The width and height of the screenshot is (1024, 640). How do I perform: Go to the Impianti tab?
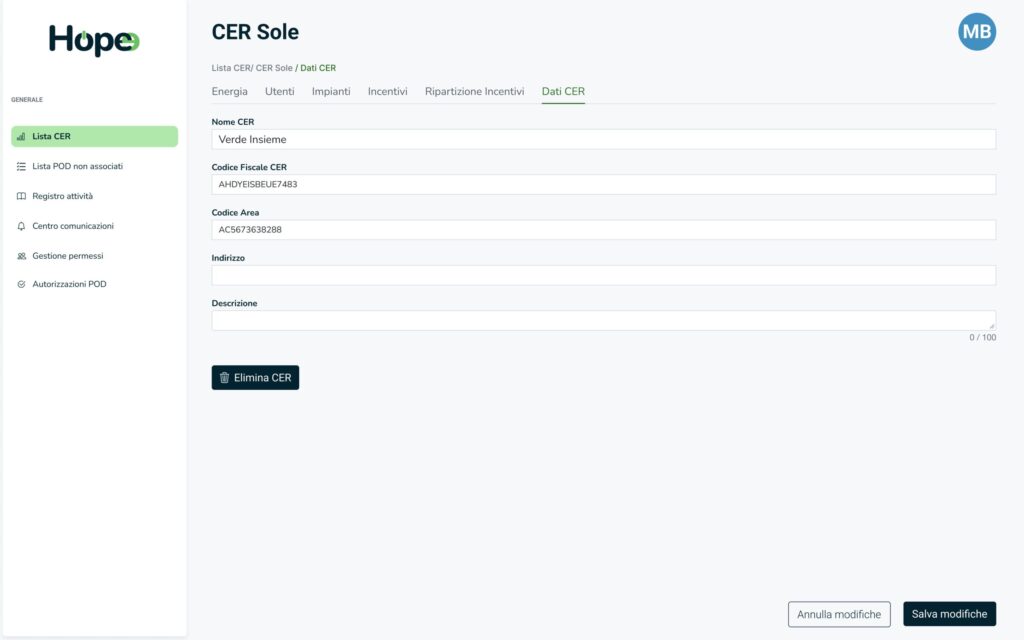331,91
